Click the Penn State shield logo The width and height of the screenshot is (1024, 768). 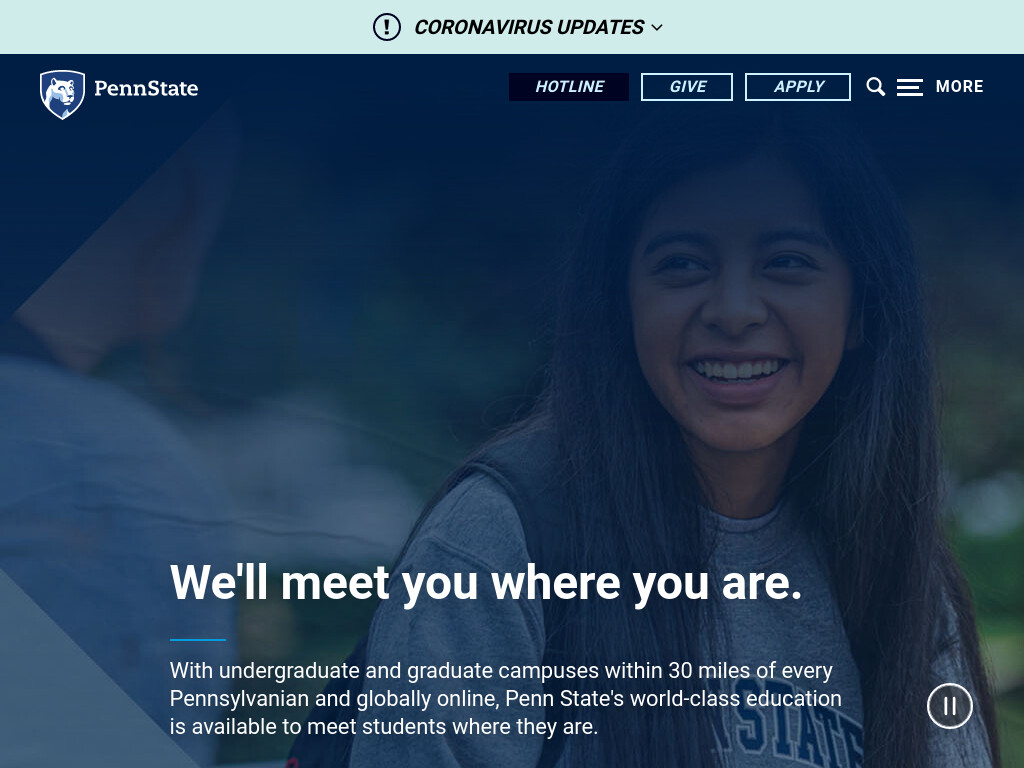tap(63, 94)
